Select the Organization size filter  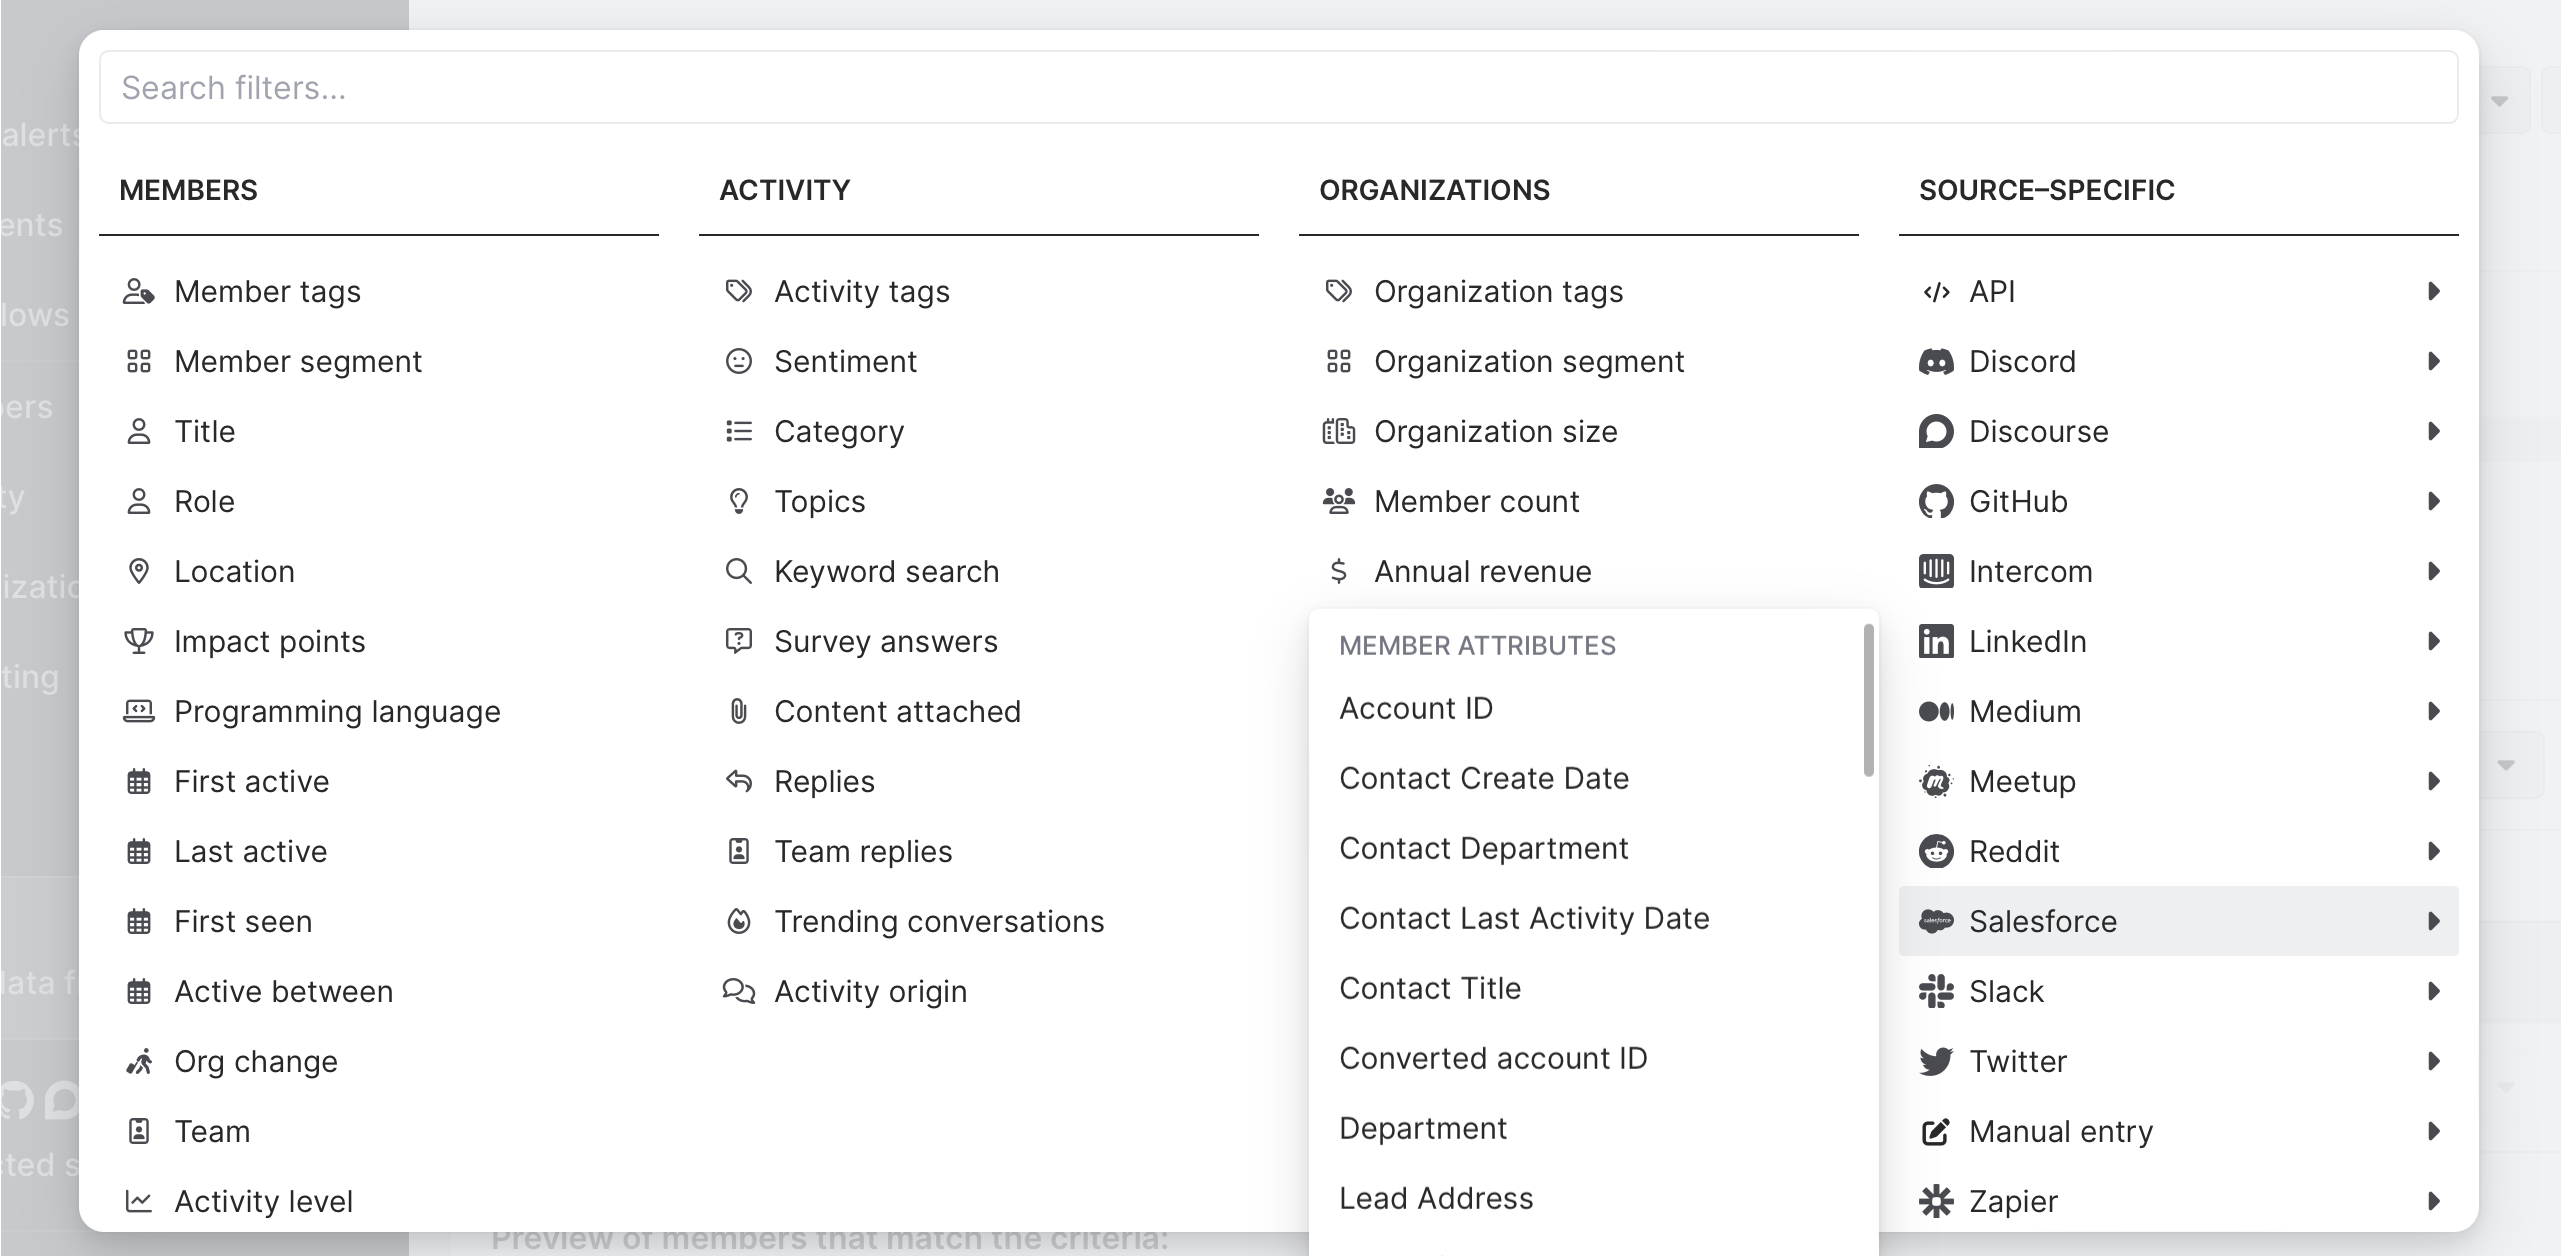[1495, 431]
